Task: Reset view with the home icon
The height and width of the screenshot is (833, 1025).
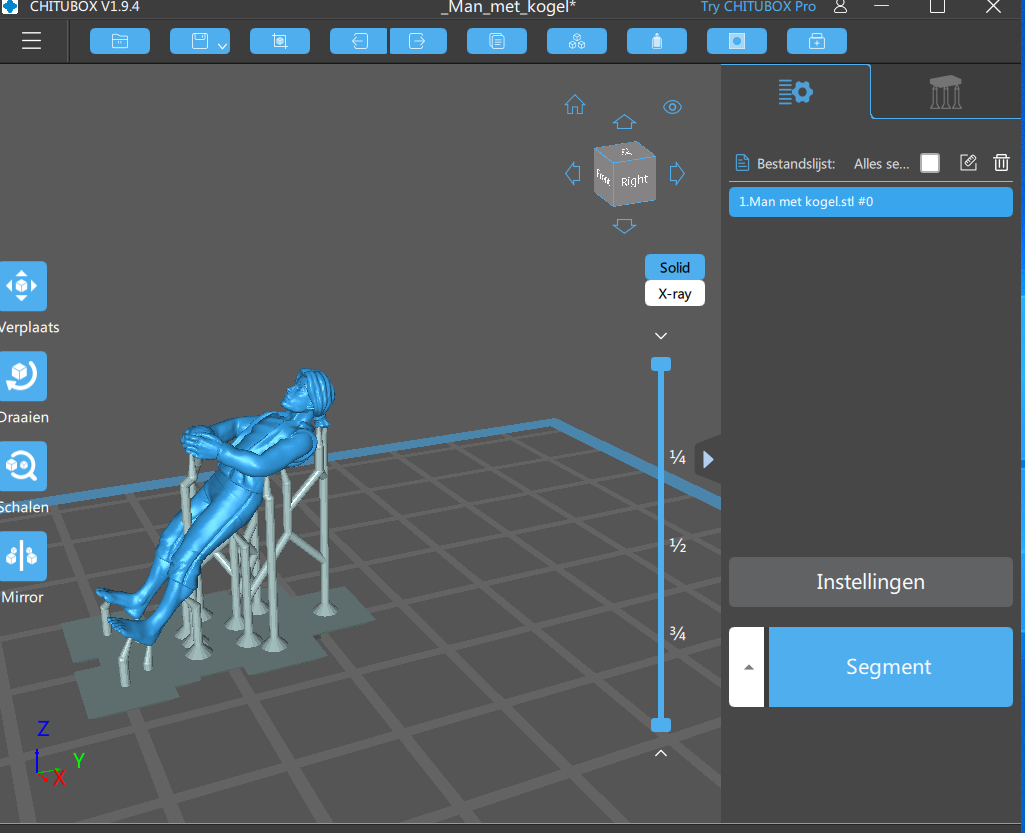Action: click(575, 105)
